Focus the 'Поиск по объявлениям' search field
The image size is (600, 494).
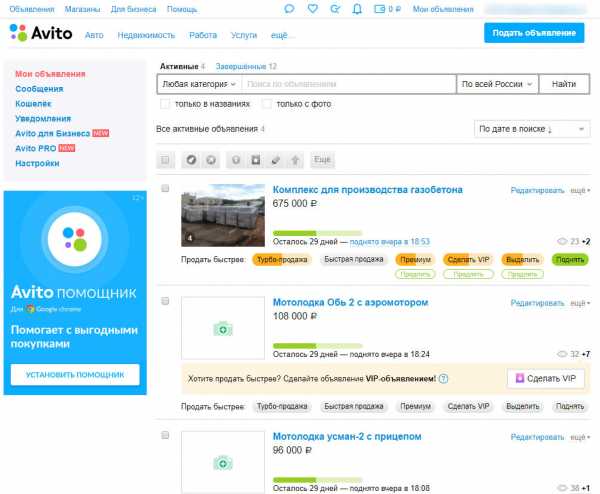coord(349,84)
